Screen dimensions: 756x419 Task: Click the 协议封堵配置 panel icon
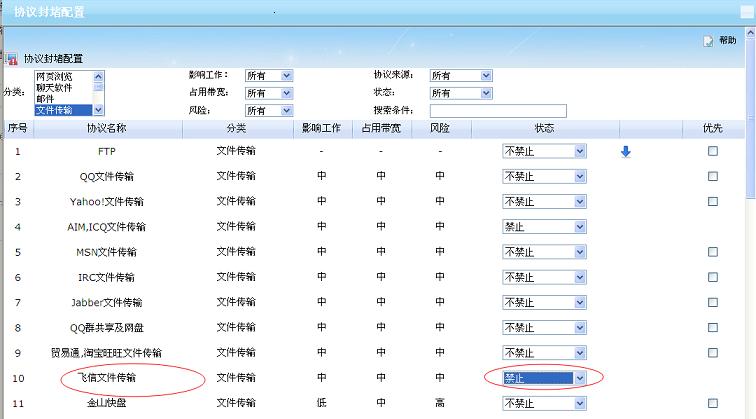pos(12,59)
